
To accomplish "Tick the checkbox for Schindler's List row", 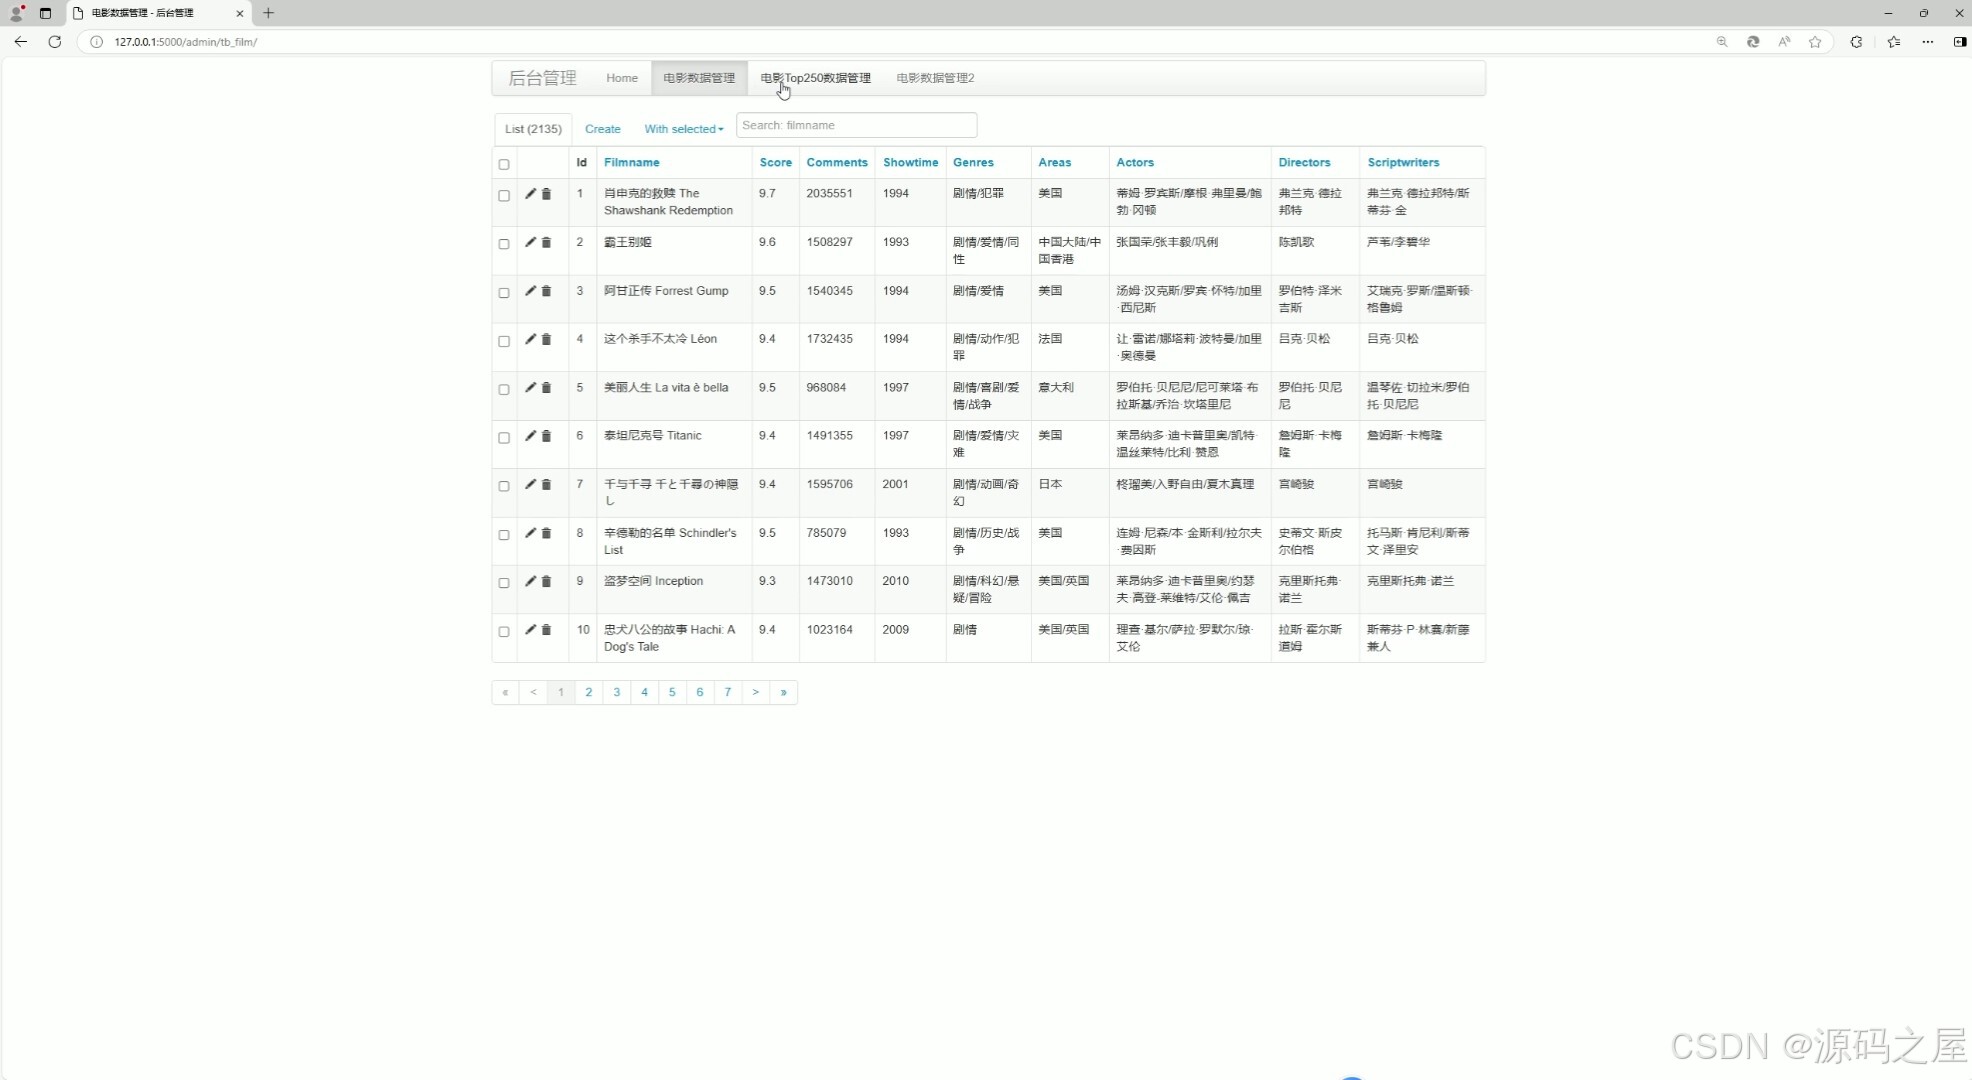I will point(504,535).
